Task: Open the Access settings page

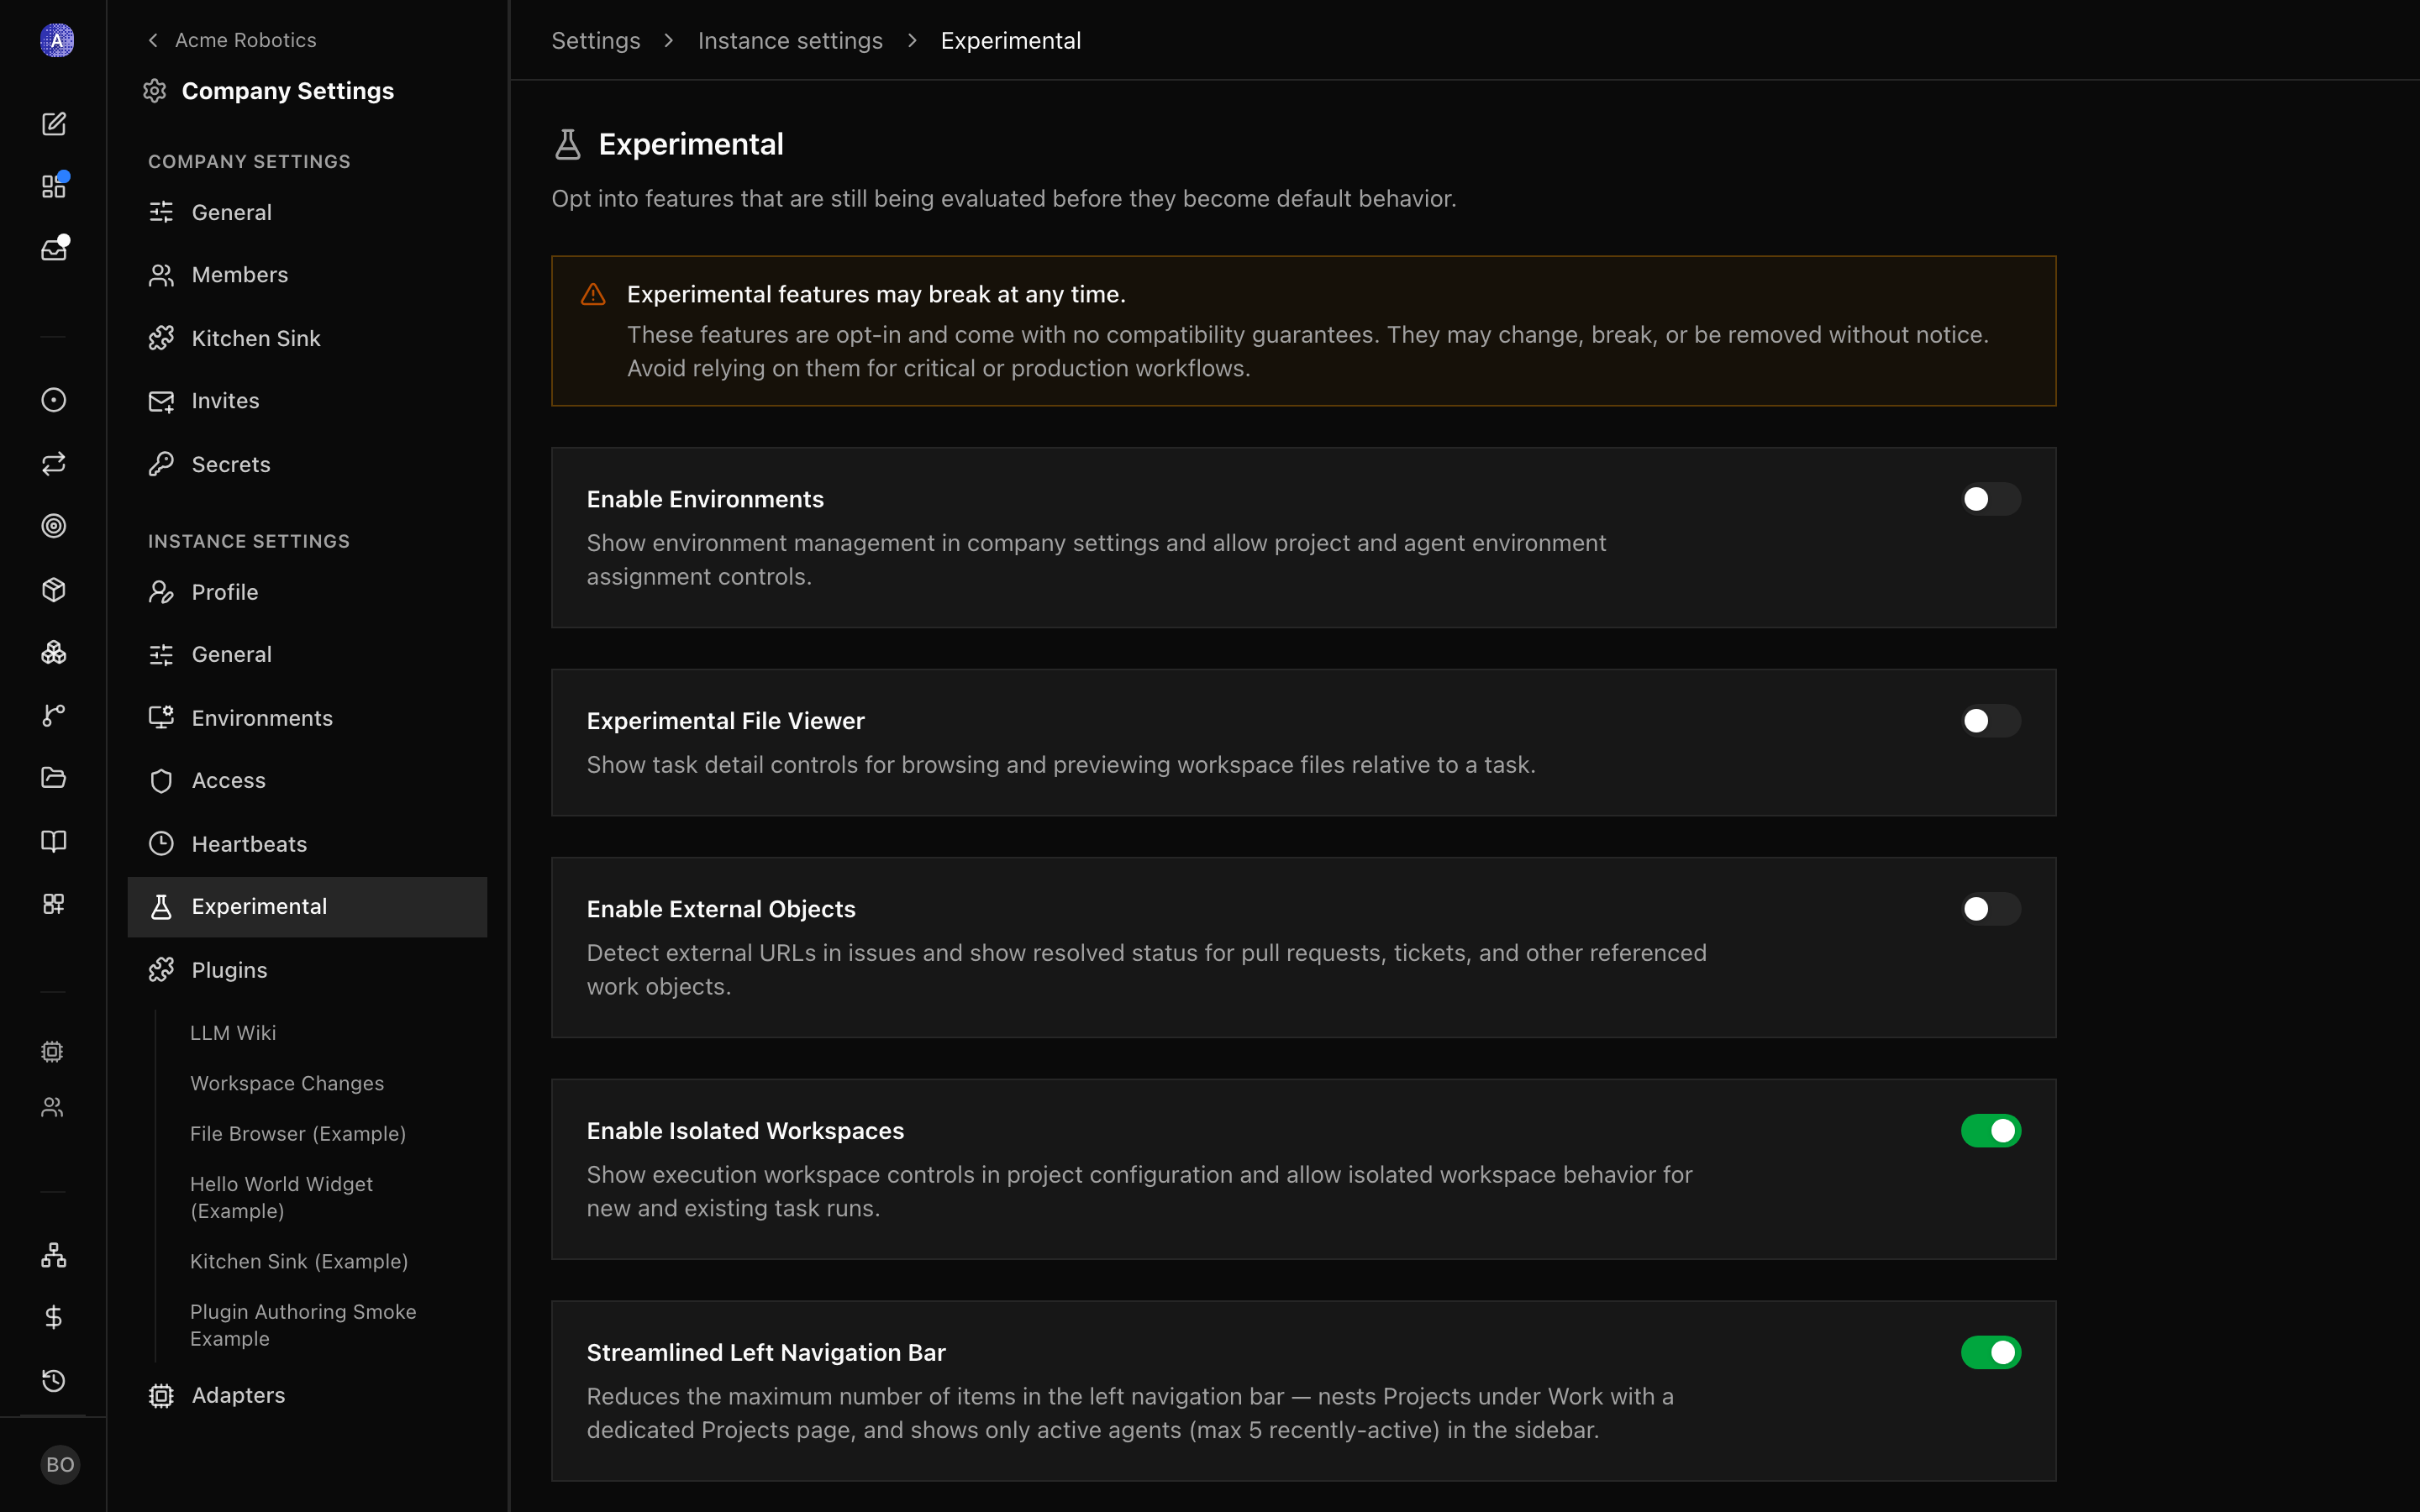Action: click(x=307, y=780)
